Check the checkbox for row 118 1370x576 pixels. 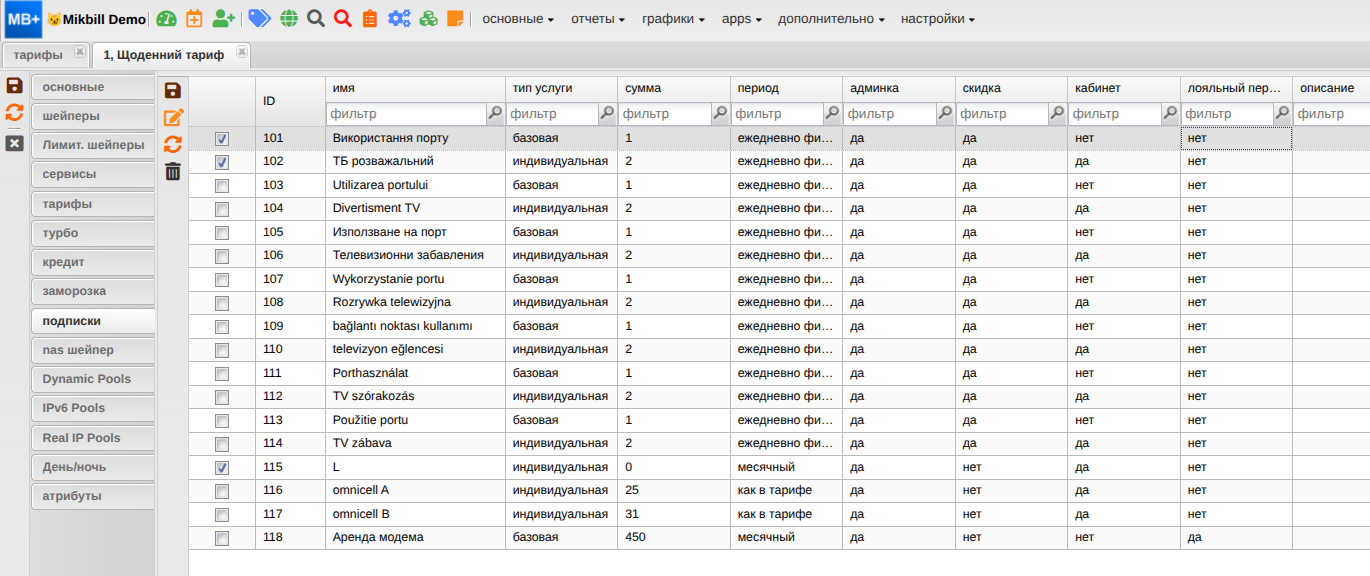(222, 538)
